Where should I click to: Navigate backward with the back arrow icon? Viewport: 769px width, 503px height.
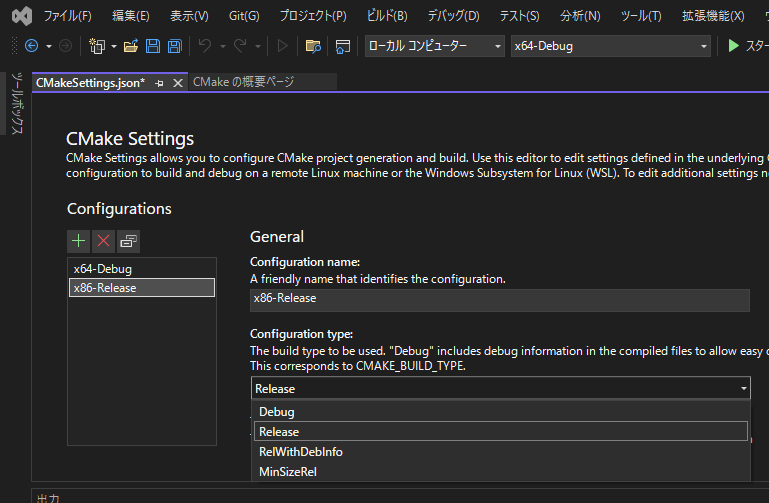[x=31, y=46]
